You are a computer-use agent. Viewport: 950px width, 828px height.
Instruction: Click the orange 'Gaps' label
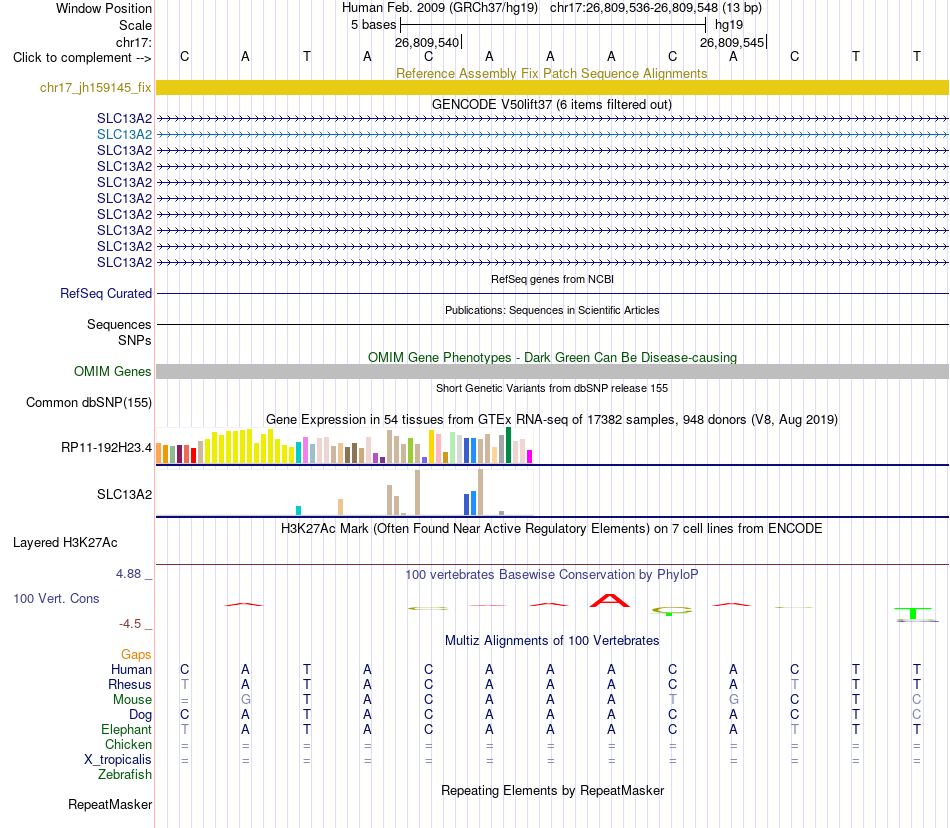coord(136,654)
